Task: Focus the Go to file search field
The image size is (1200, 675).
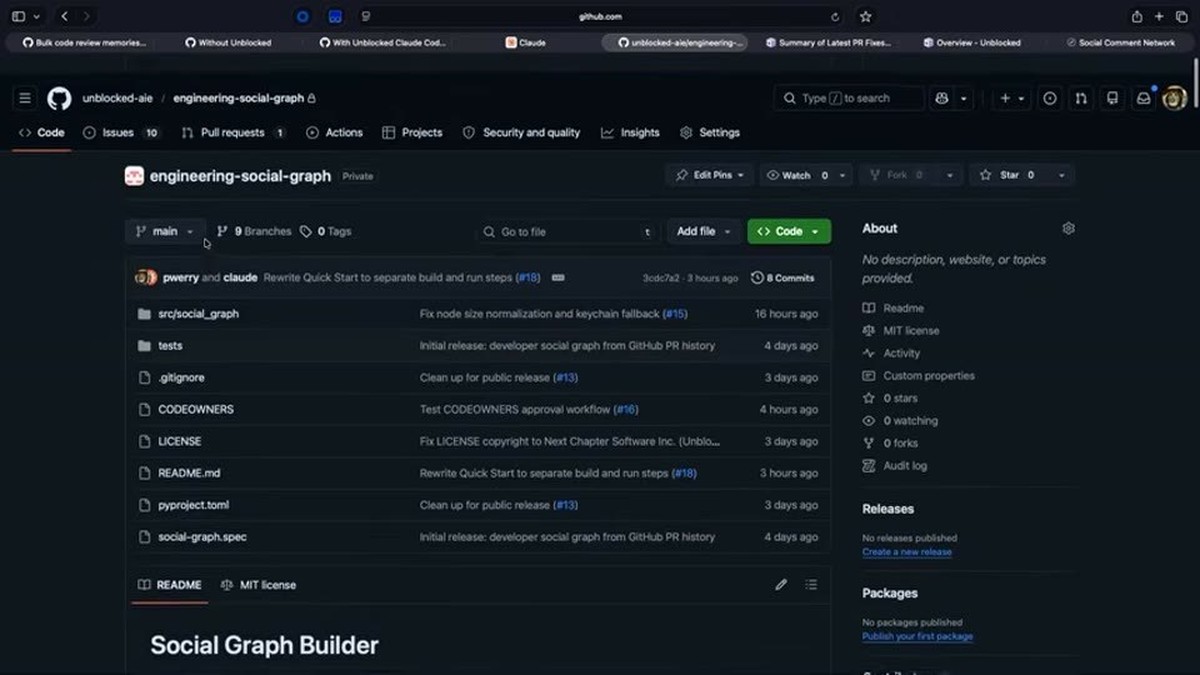Action: (567, 231)
